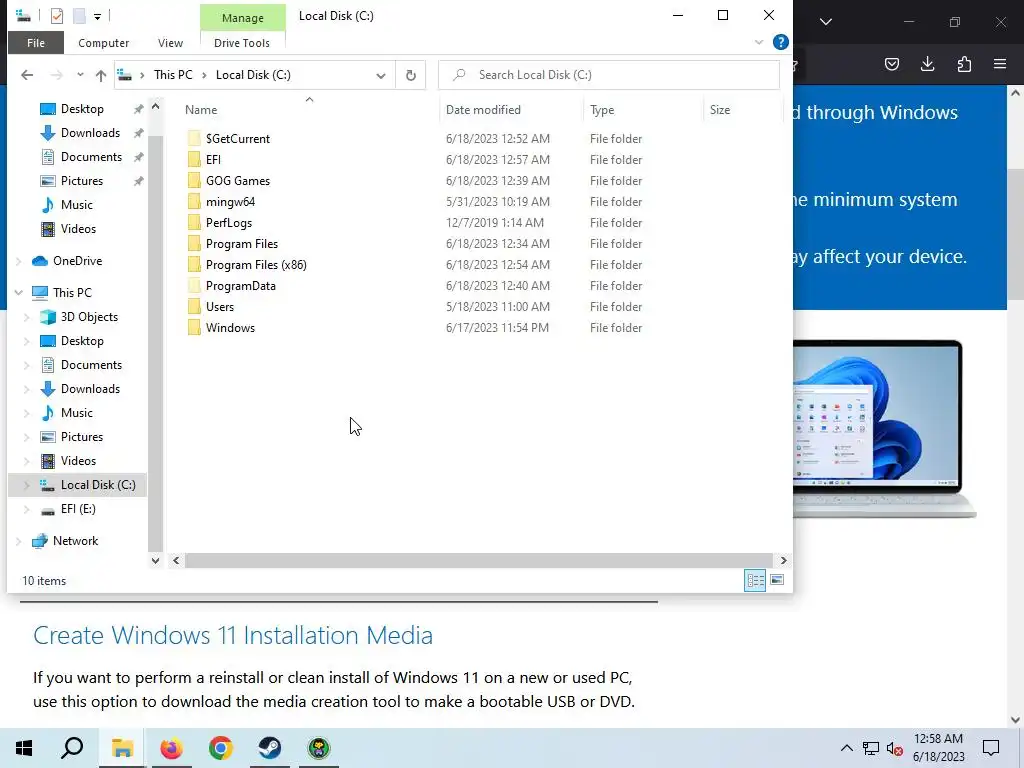Open Steam from the taskbar

[270, 748]
